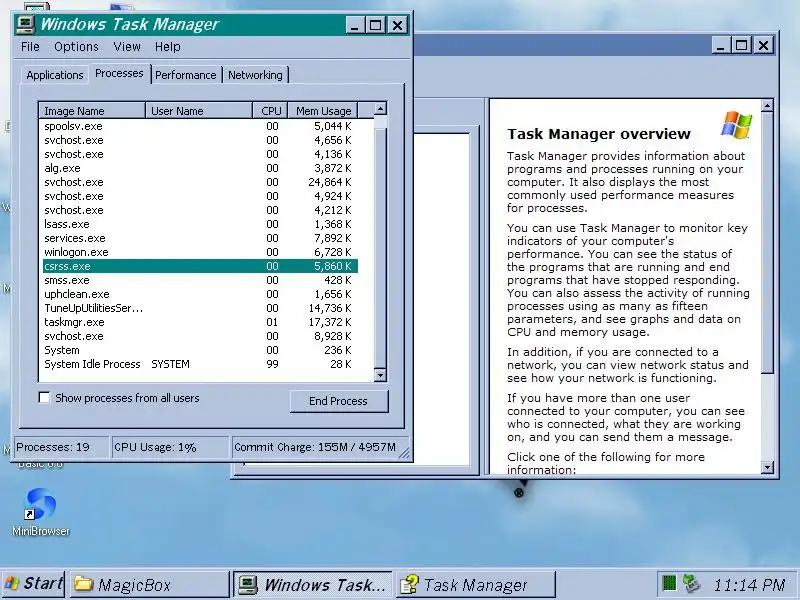Select the TuneUpUtilitiesSer... process
Viewport: 800px width, 600px height.
[200, 308]
